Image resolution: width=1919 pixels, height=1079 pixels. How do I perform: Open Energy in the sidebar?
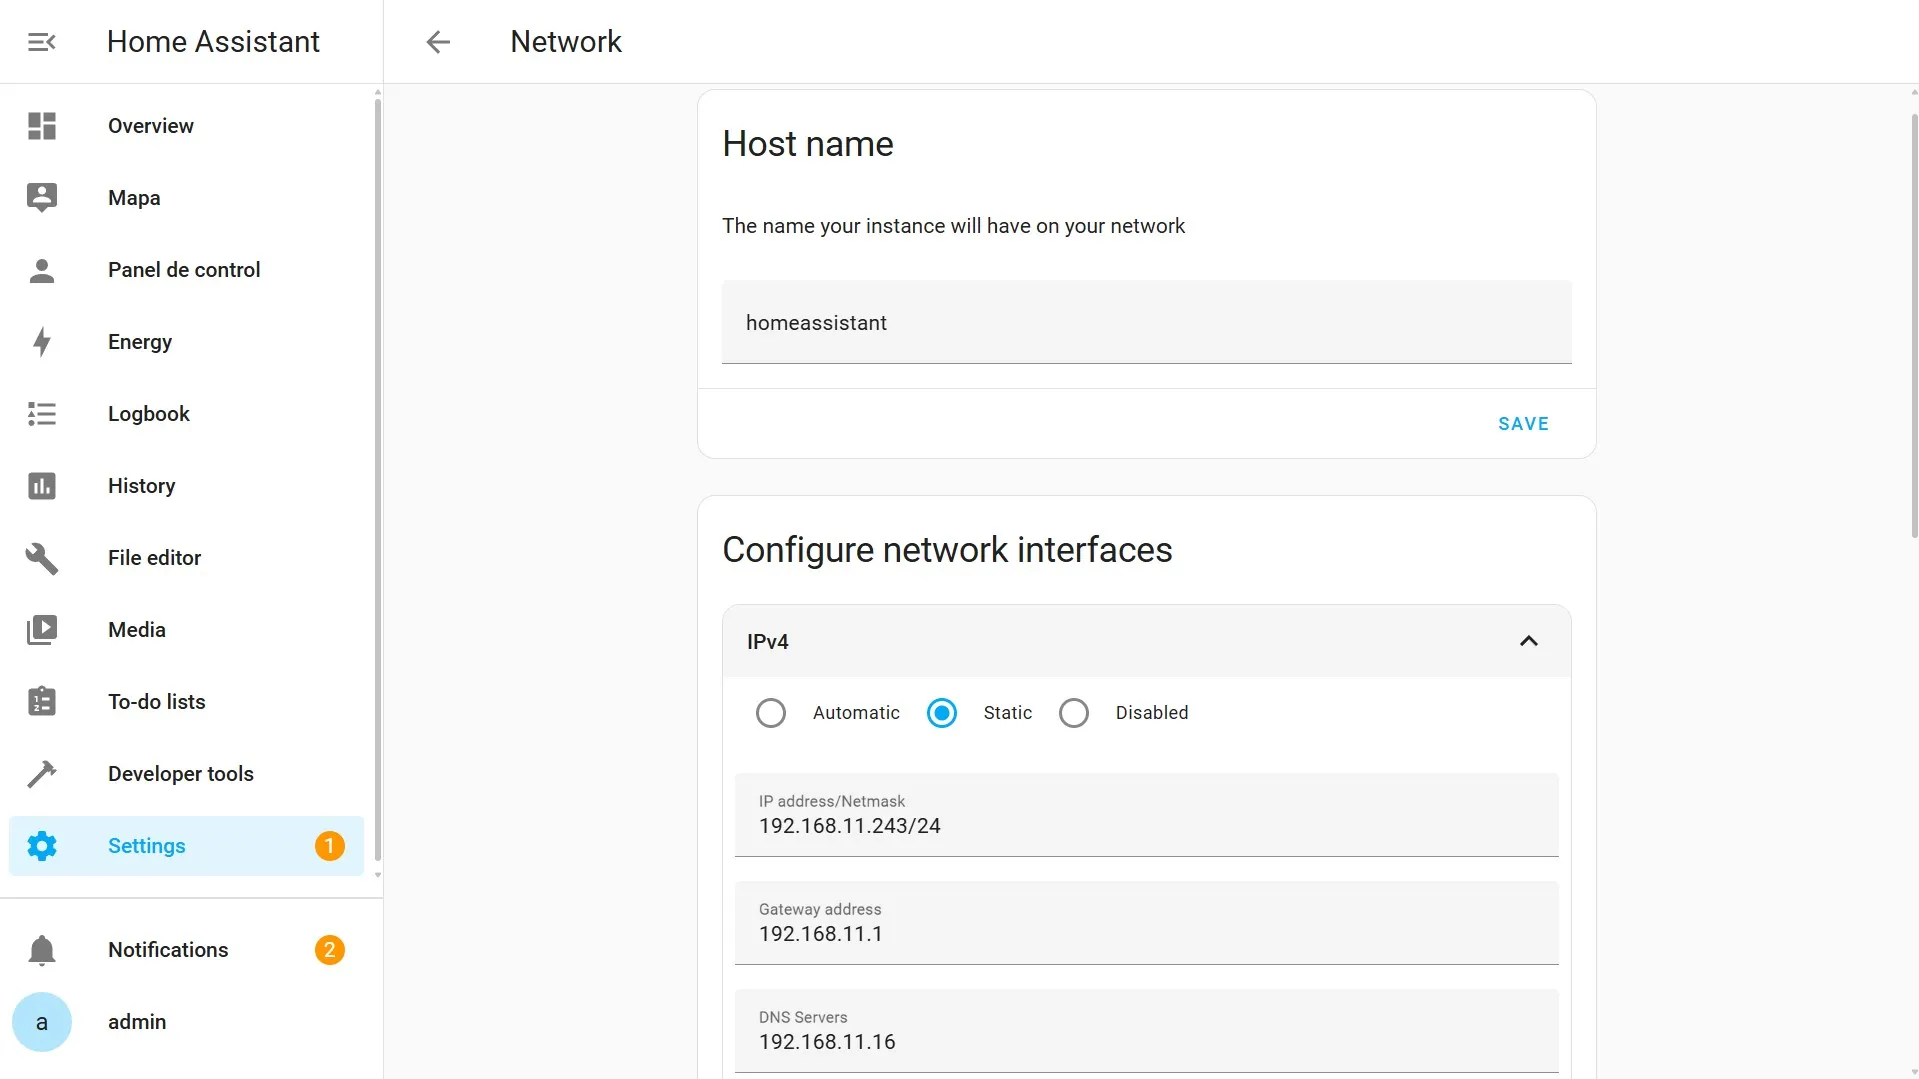(x=186, y=342)
